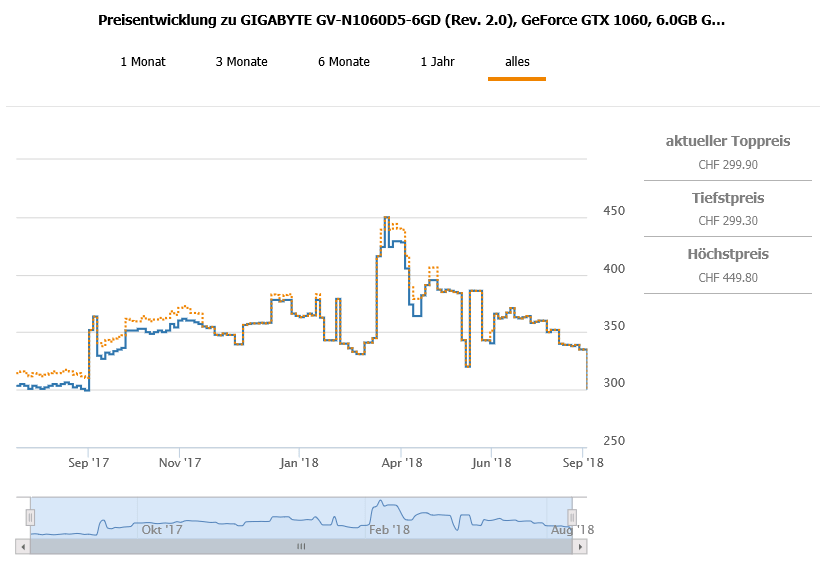This screenshot has width=824, height=563.
Task: Click the navigator scrollbar left arrow
Action: (x=21, y=547)
